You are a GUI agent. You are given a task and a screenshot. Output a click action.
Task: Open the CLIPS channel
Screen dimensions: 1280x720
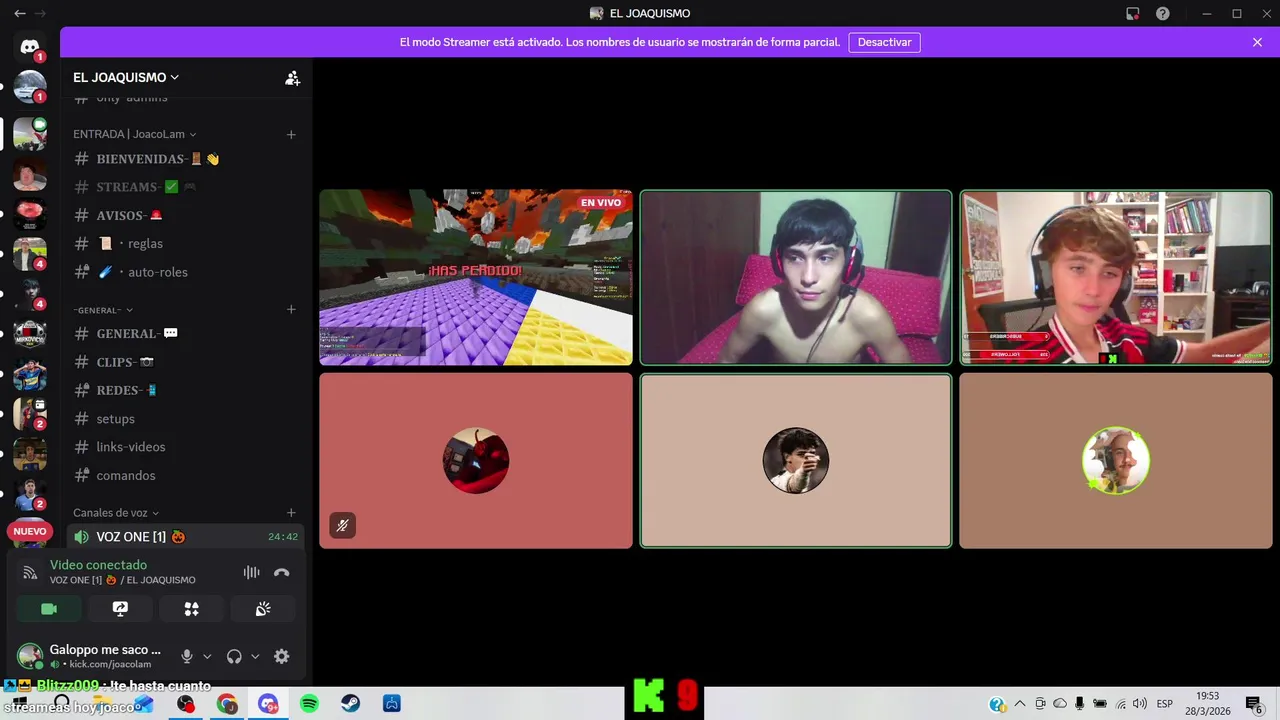coord(185,362)
